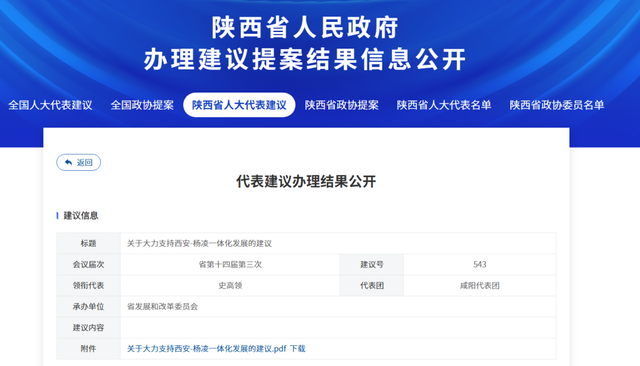Viewport: 640px width, 366px height.
Task: Click the 标题 label cell
Action: [88, 243]
